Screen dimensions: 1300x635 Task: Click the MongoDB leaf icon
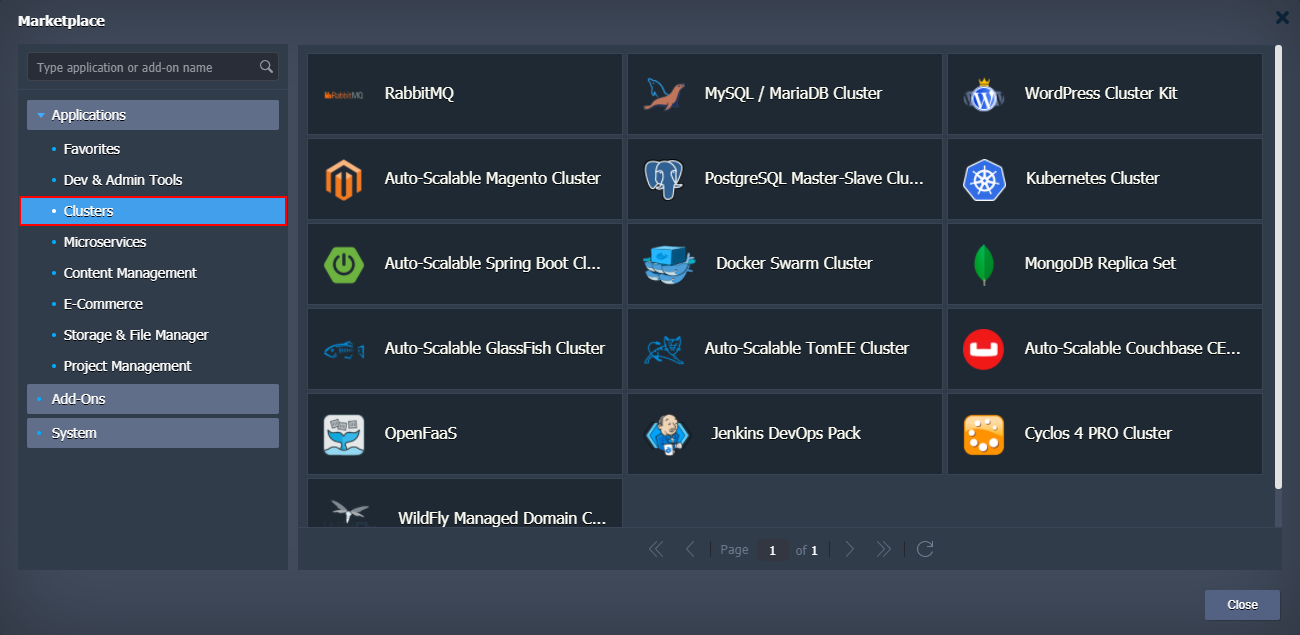coord(984,264)
